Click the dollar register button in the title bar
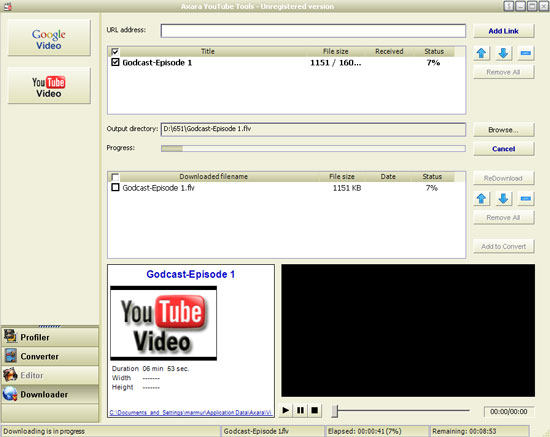 pos(508,6)
